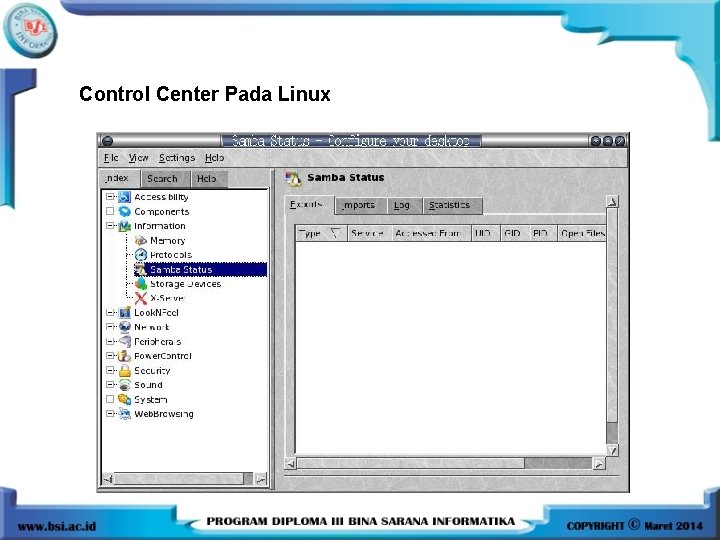The width and height of the screenshot is (720, 540).
Task: Click the Peripherals icon
Action: coord(124,342)
